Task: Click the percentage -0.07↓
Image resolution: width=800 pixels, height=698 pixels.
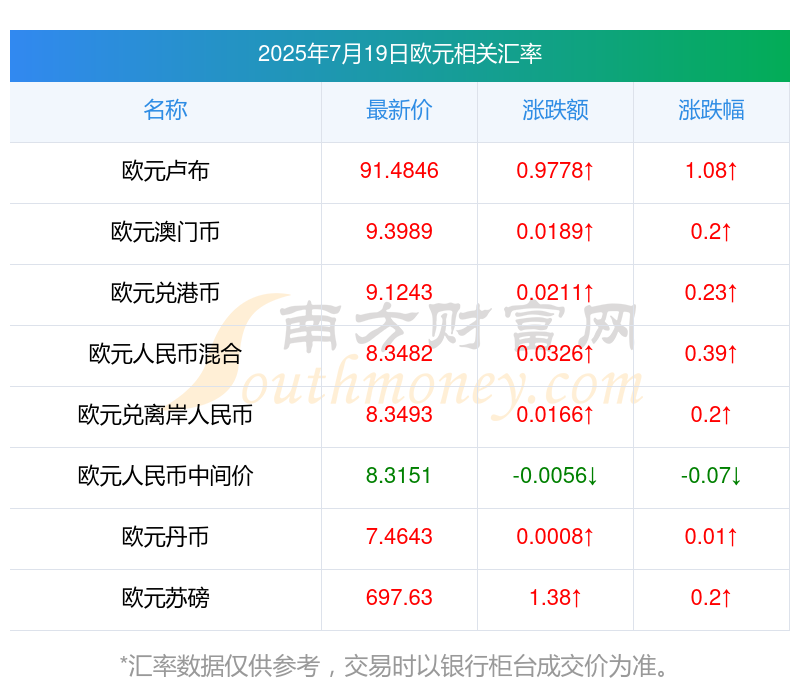Action: click(711, 476)
